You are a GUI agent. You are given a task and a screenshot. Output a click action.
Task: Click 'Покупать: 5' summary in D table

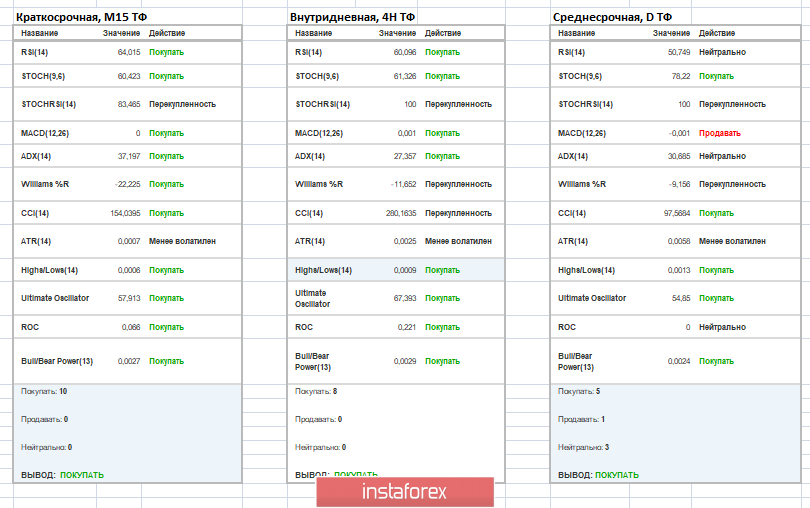pyautogui.click(x=579, y=391)
